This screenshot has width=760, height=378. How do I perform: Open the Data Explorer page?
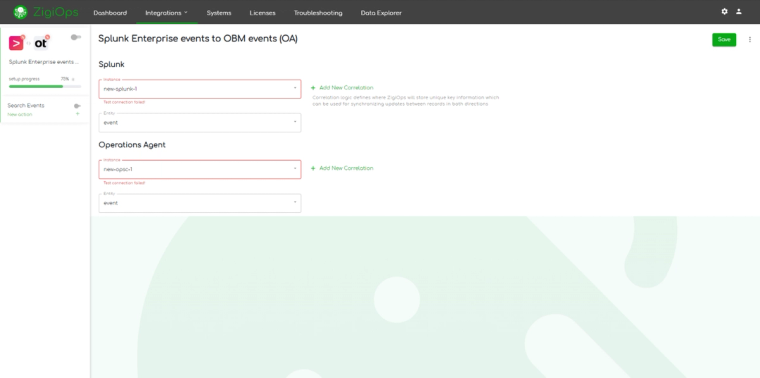[381, 13]
